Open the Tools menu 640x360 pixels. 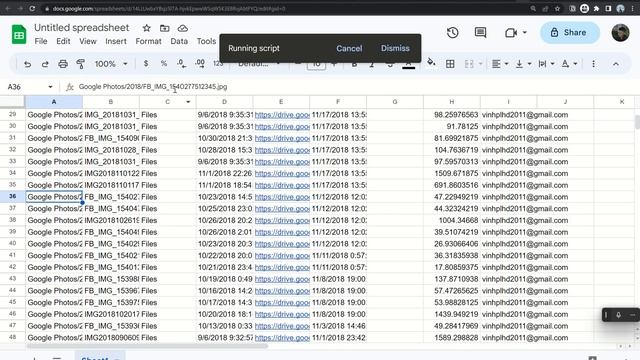(206, 41)
